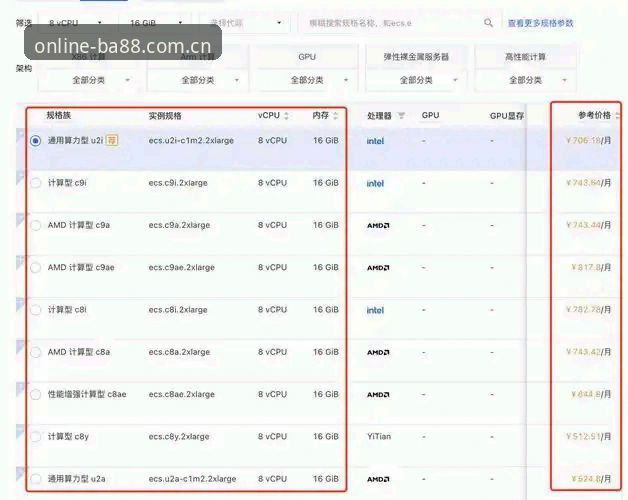Image resolution: width=628 pixels, height=500 pixels.
Task: Sort the table by the 内存 column
Action: click(x=336, y=116)
